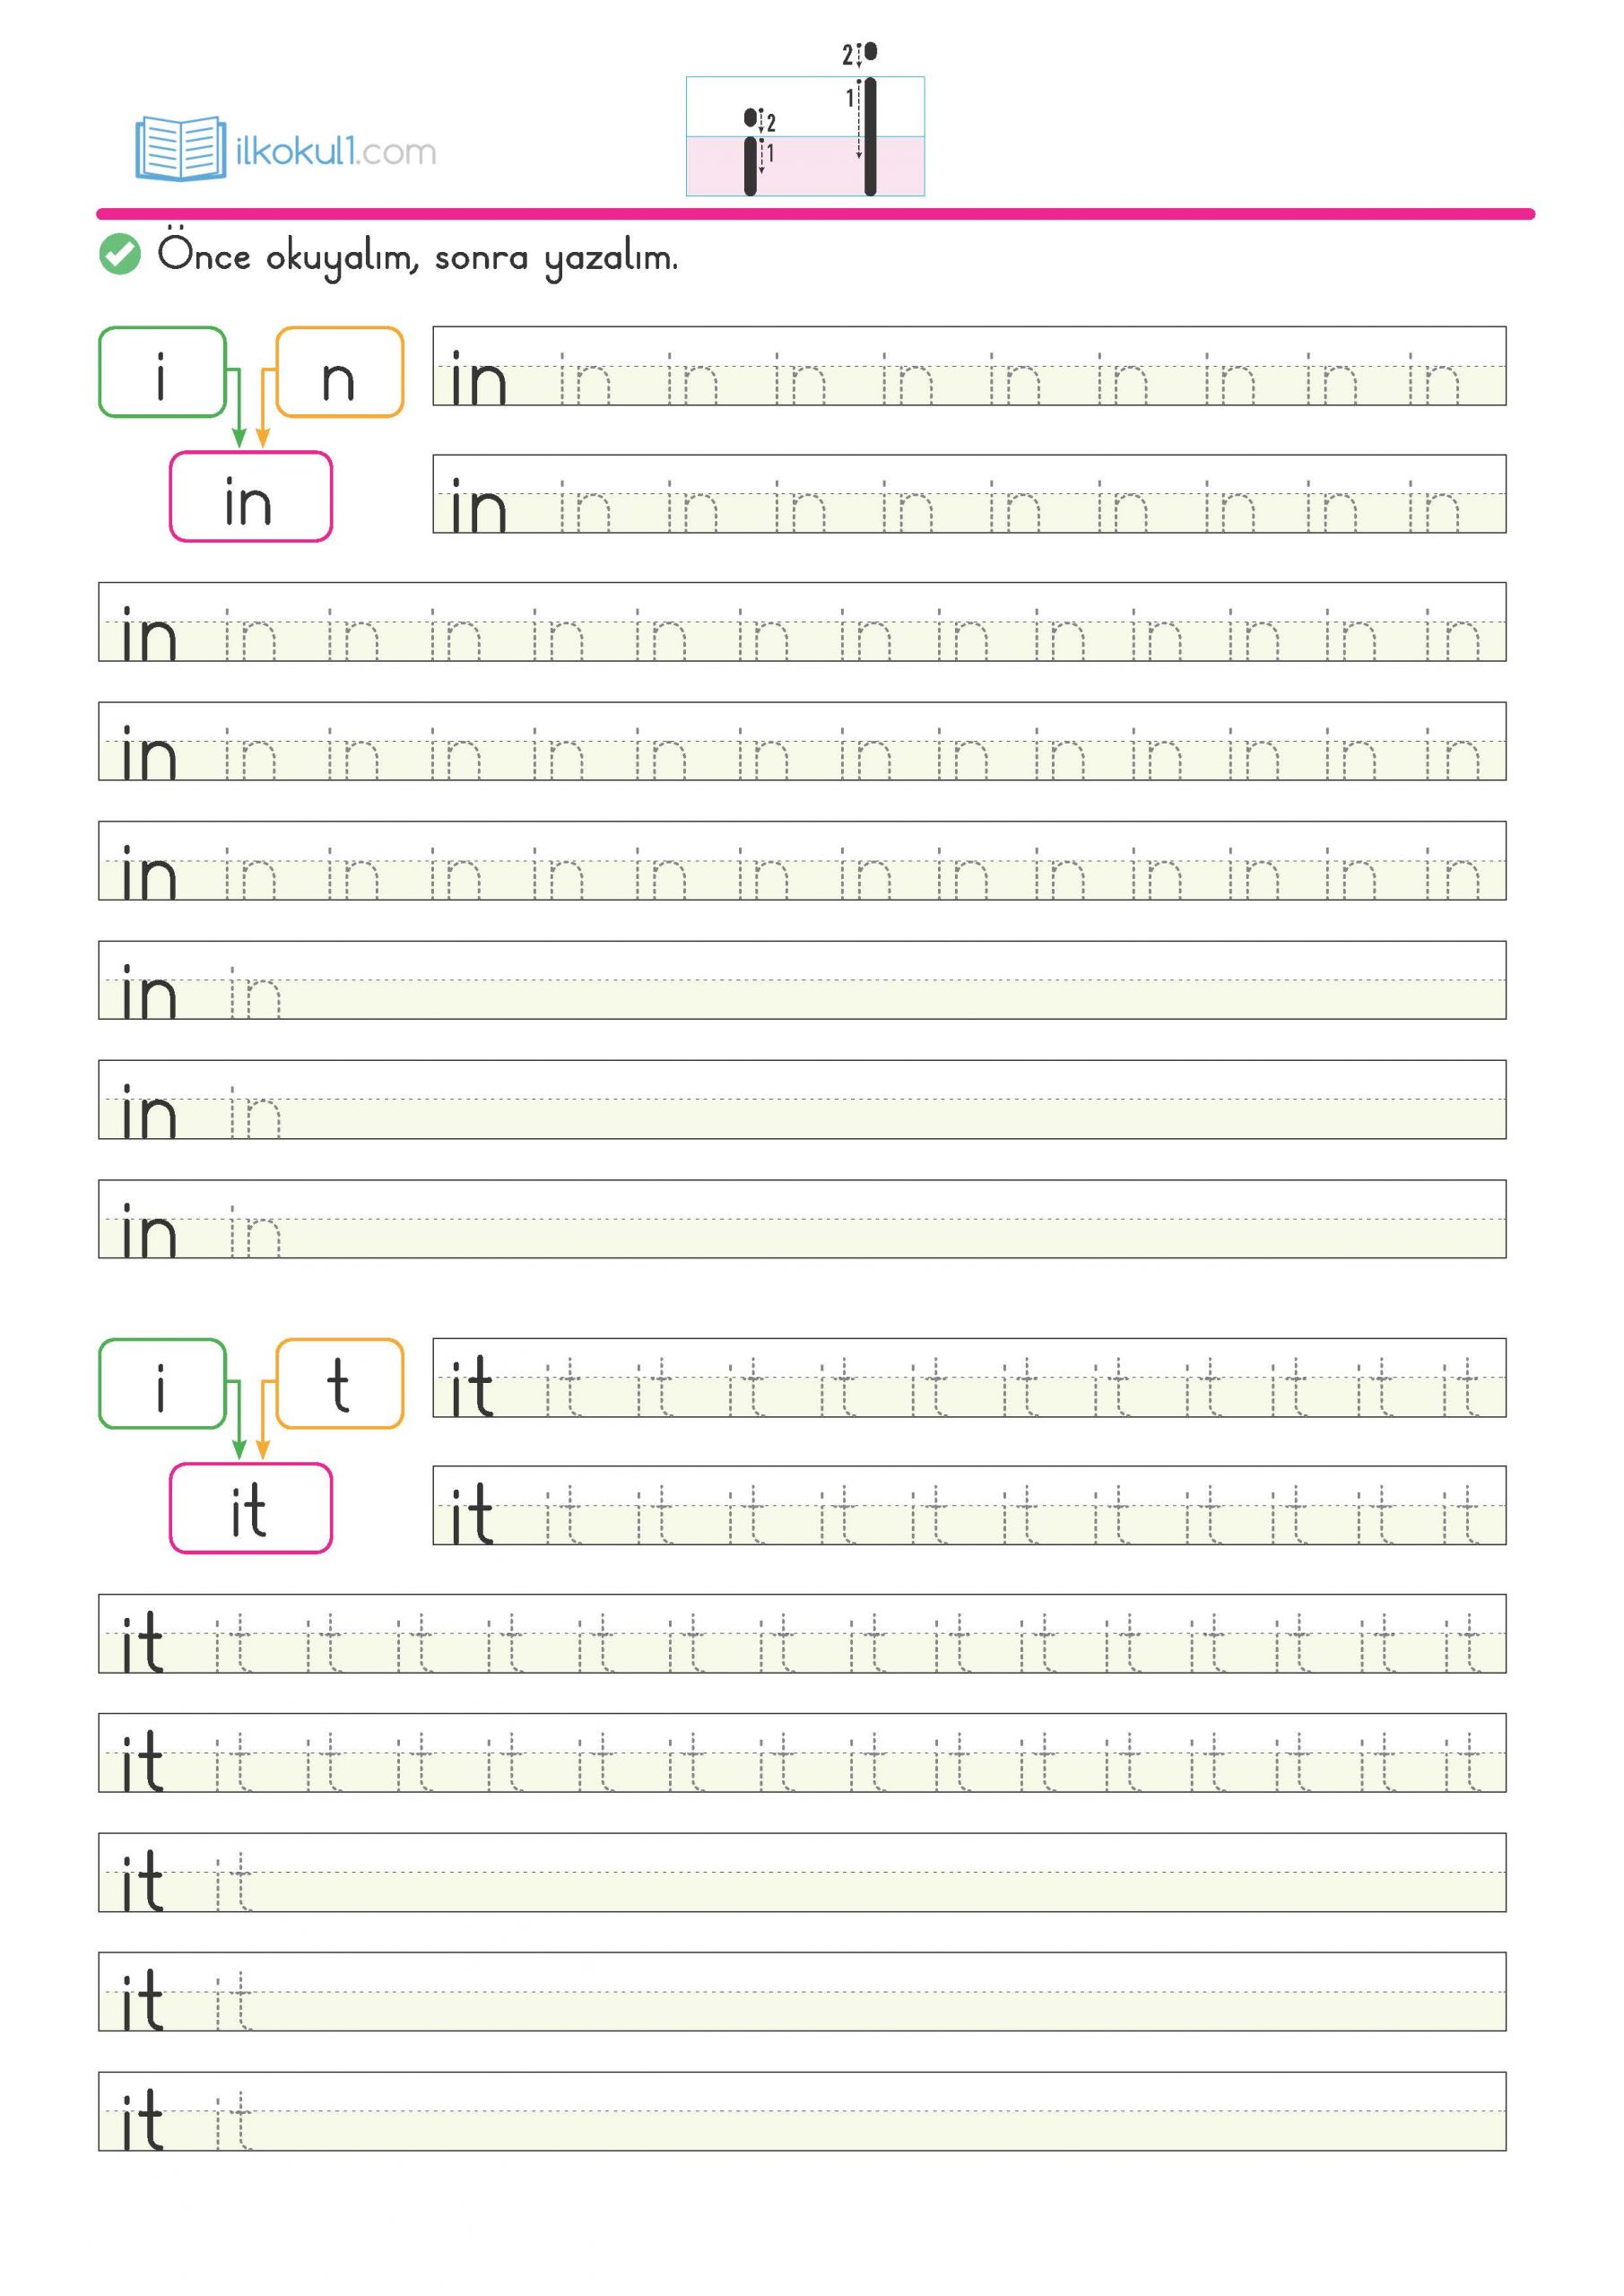Select the orange "n" letter box
The width and height of the screenshot is (1624, 2296).
339,372
